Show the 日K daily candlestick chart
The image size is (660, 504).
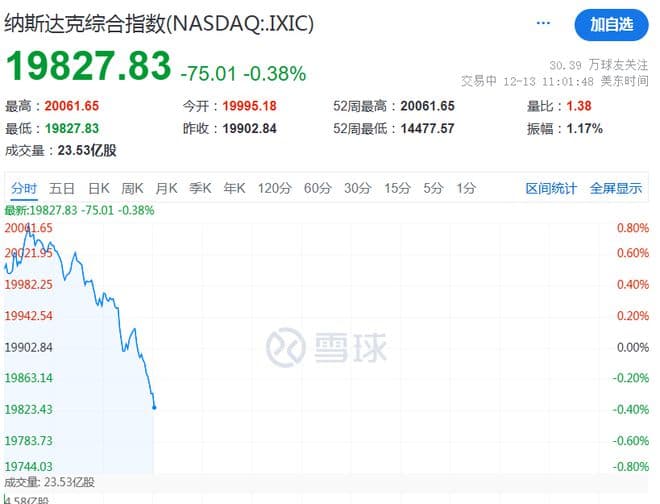(x=98, y=188)
